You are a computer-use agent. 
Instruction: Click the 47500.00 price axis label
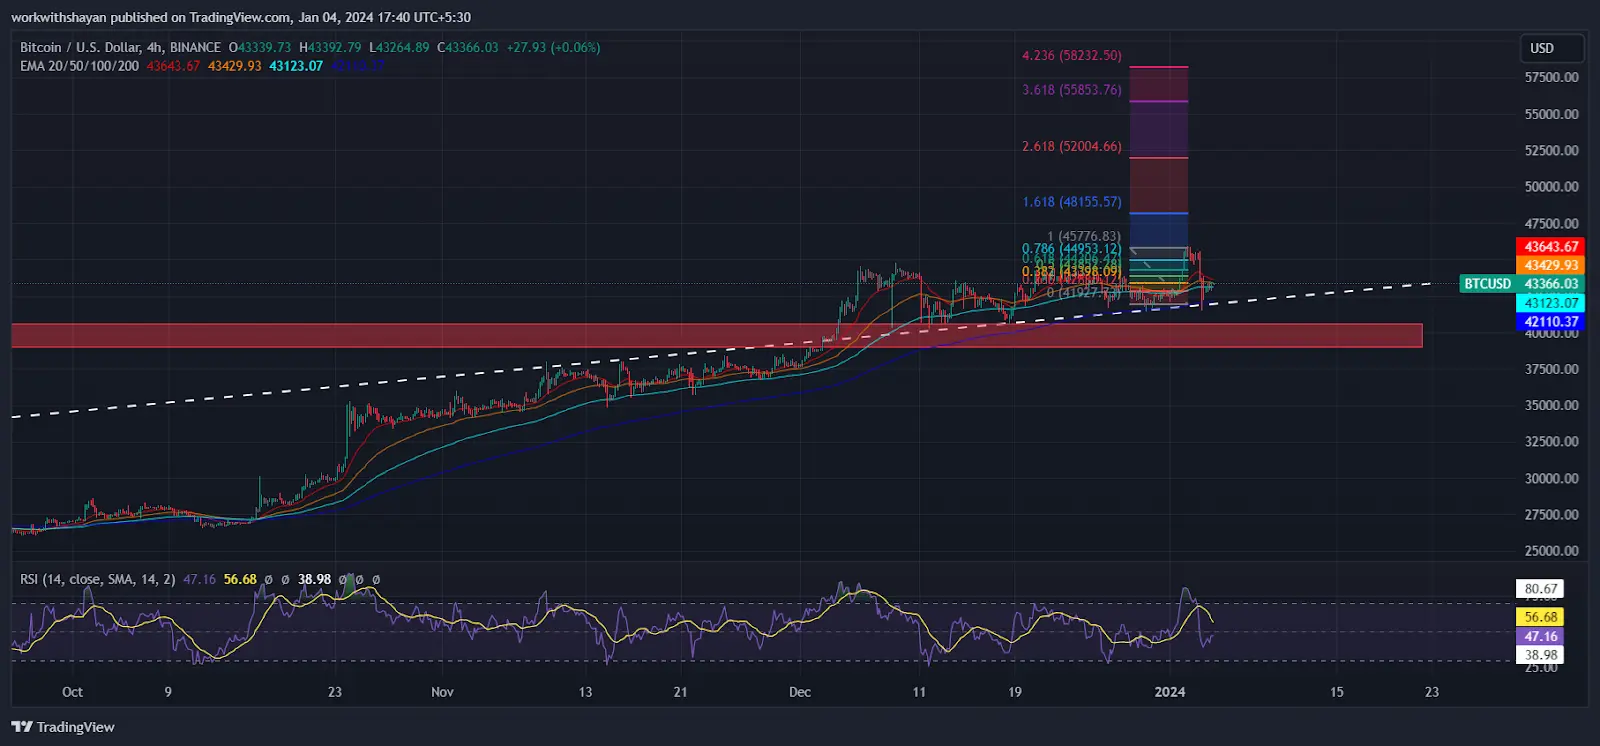click(x=1552, y=223)
